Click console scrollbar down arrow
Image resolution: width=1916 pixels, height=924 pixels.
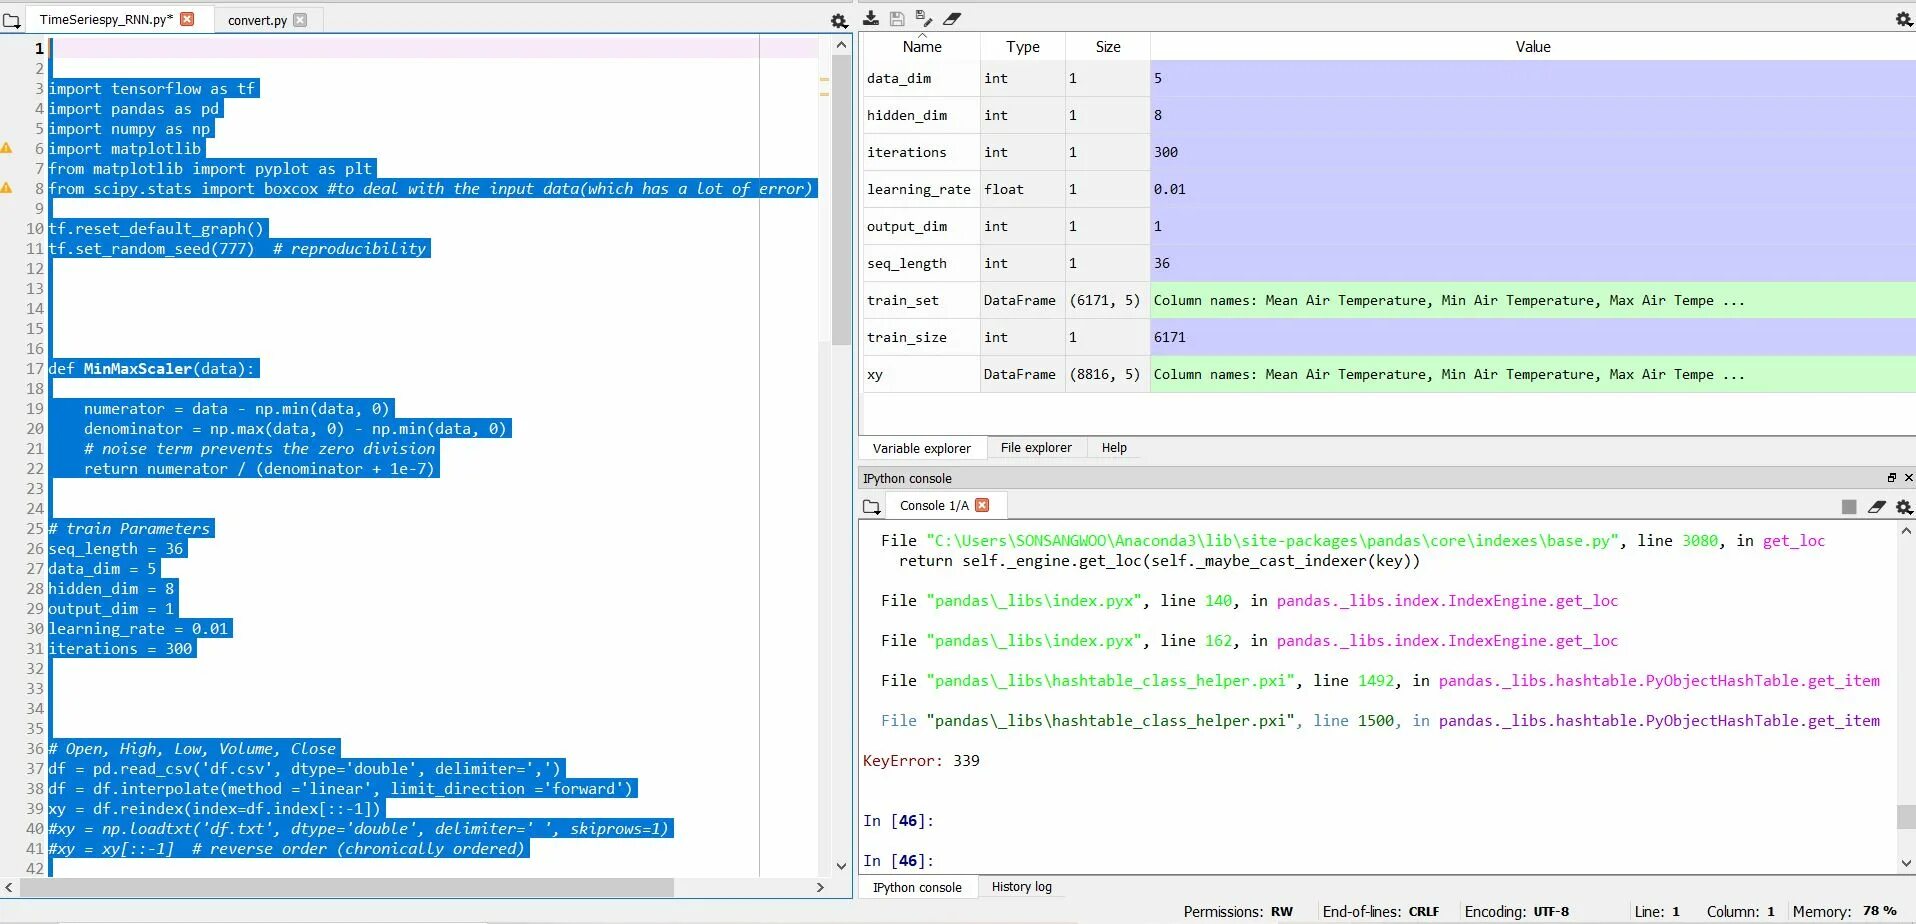(1906, 863)
